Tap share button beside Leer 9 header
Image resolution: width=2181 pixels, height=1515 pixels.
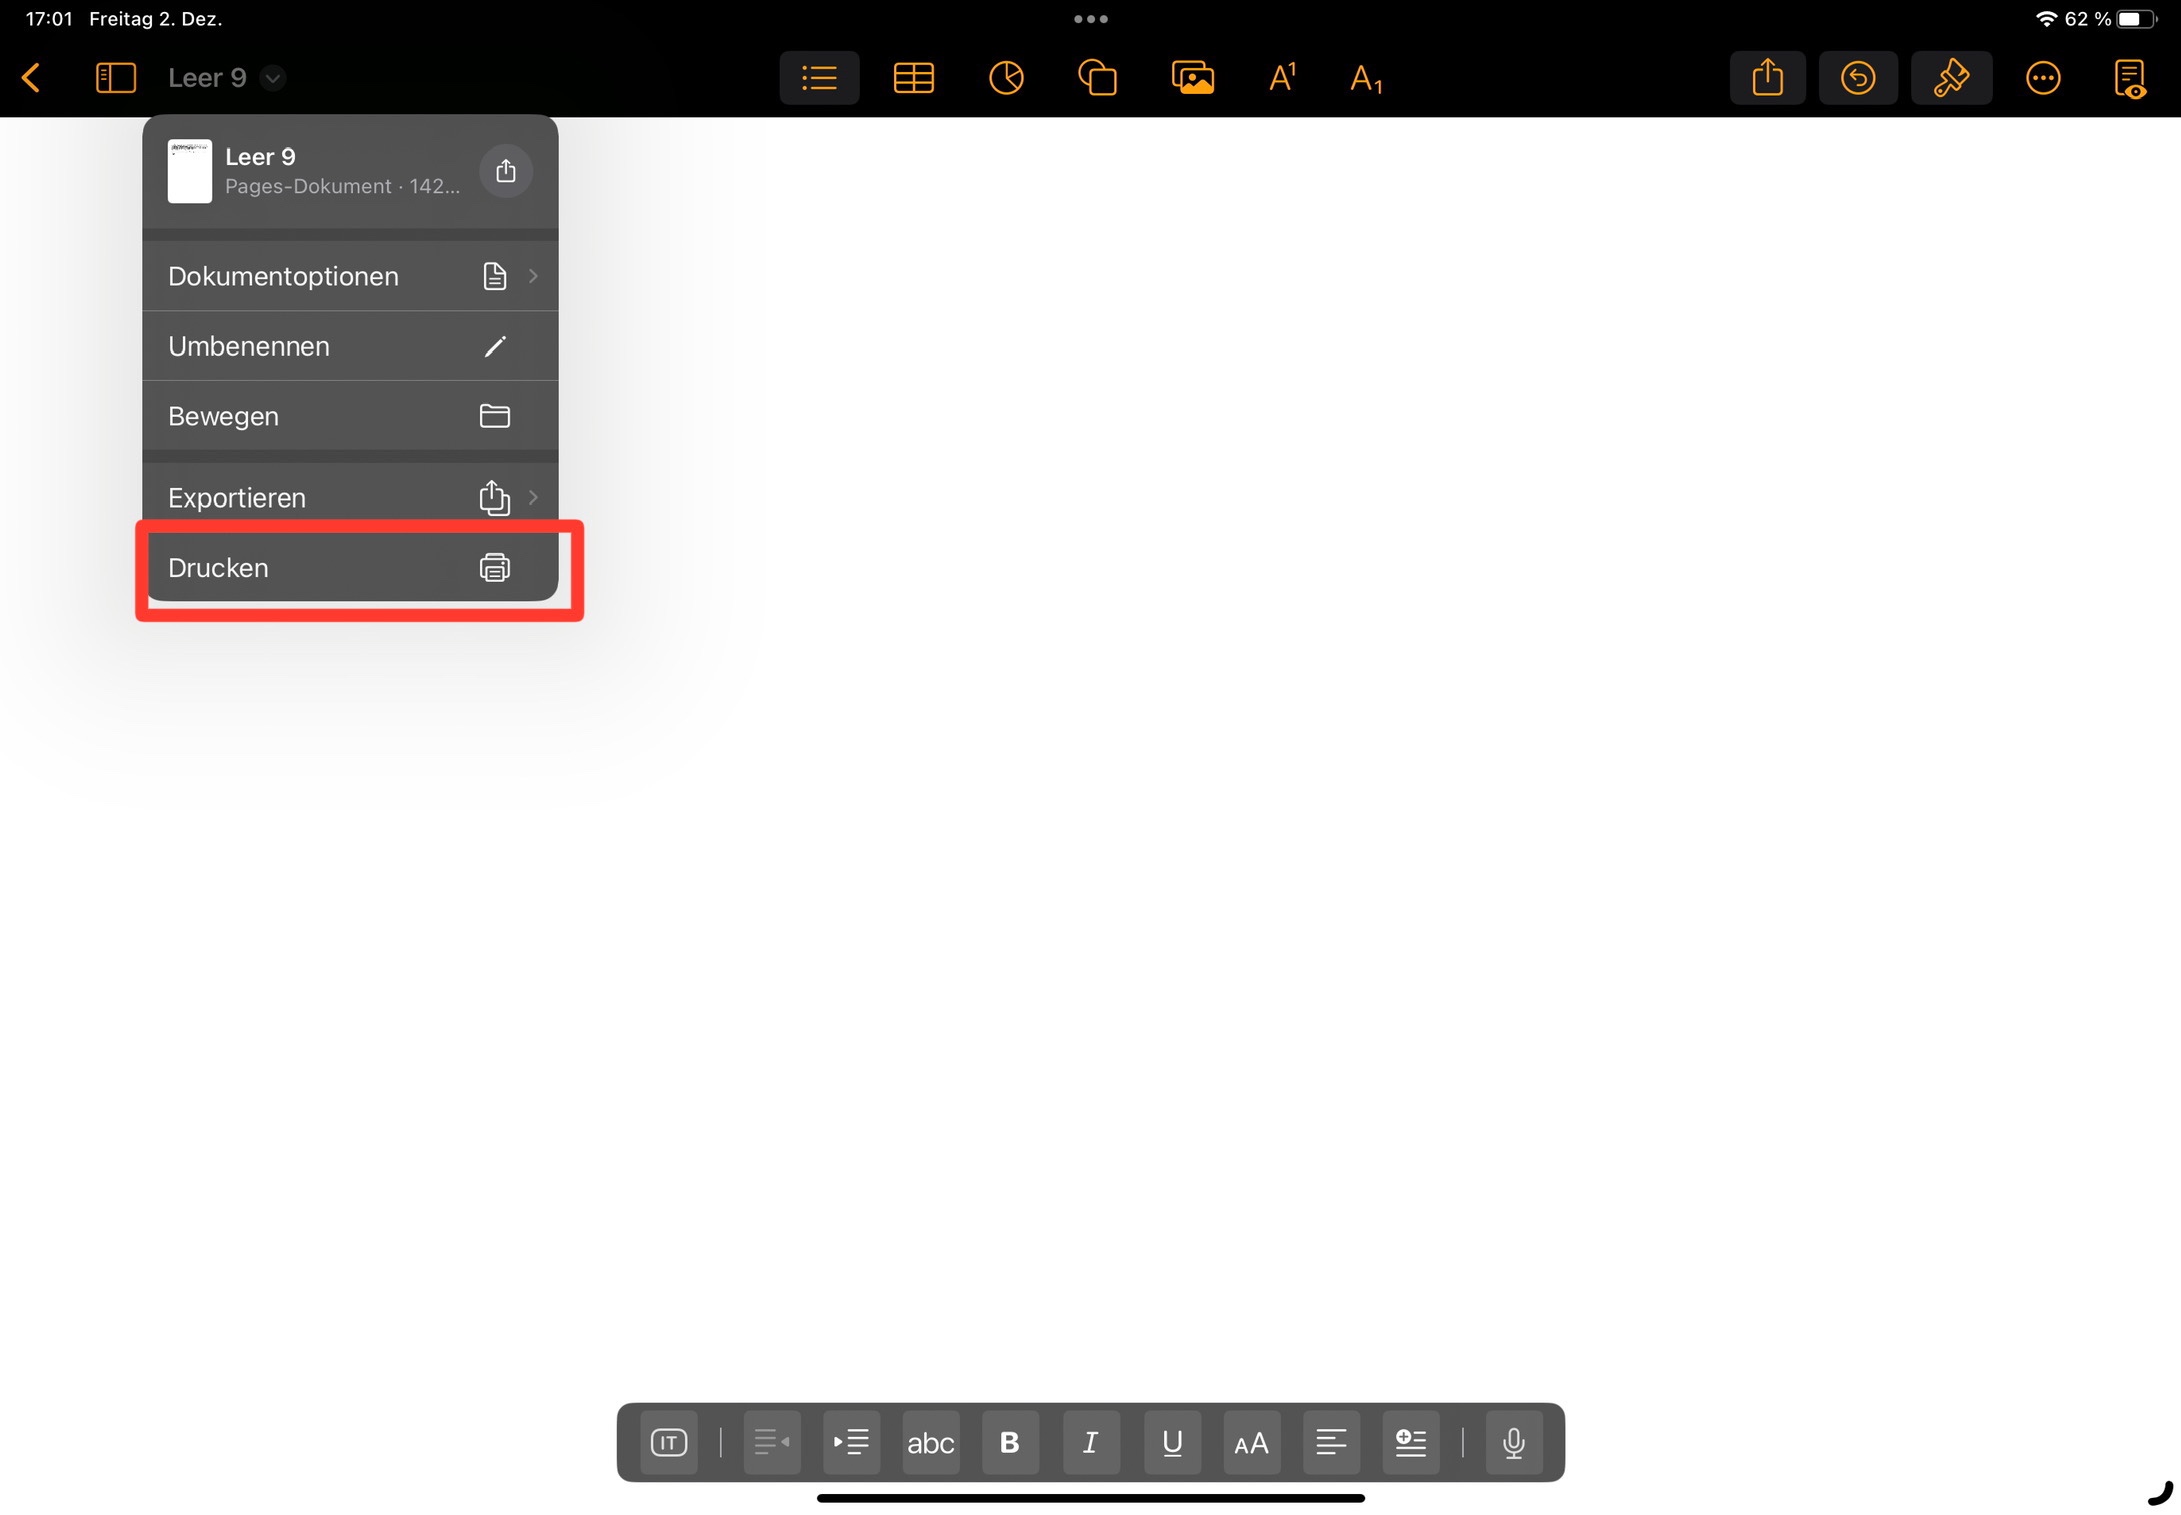coord(505,171)
